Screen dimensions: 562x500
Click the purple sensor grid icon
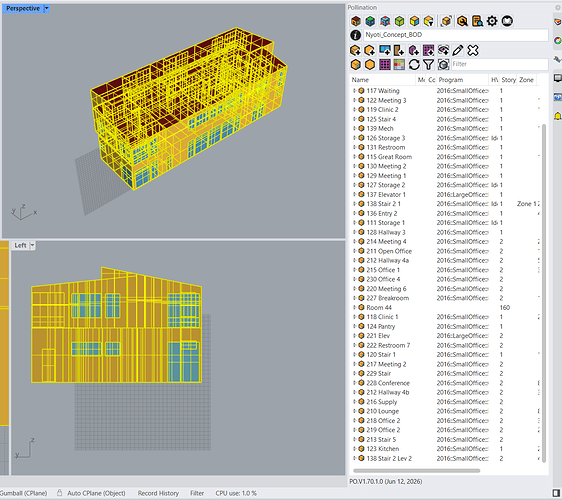(385, 65)
